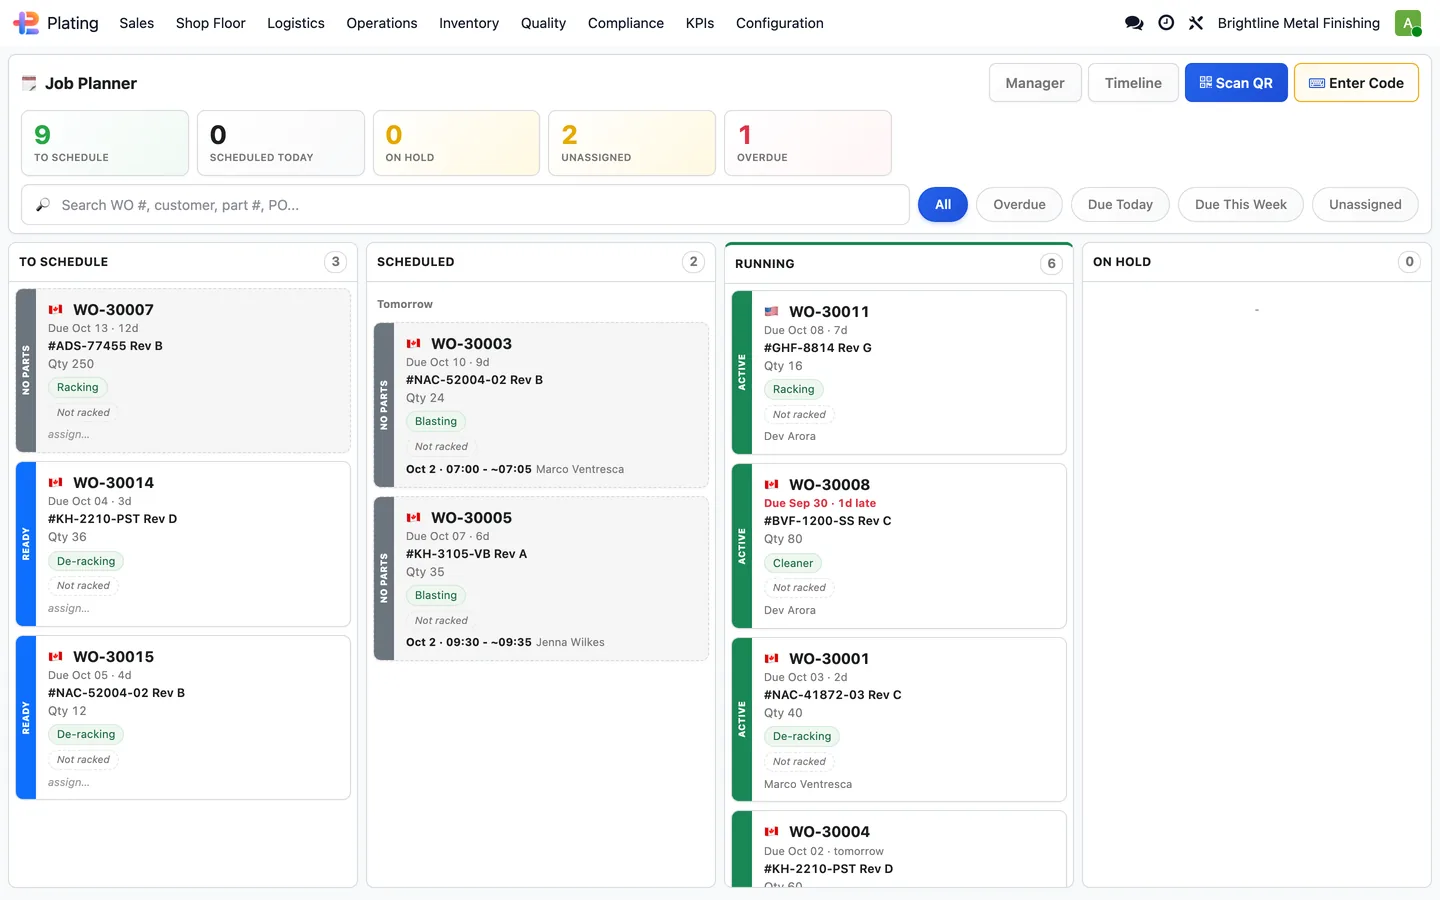Open the clock activities icon
Image resolution: width=1440 pixels, height=900 pixels.
point(1166,23)
